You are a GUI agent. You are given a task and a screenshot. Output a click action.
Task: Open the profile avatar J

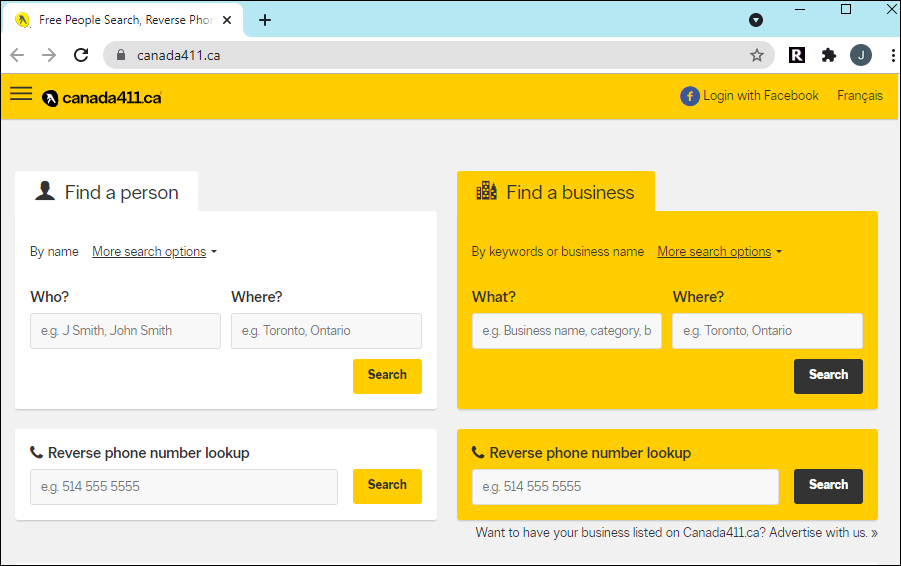pyautogui.click(x=861, y=55)
